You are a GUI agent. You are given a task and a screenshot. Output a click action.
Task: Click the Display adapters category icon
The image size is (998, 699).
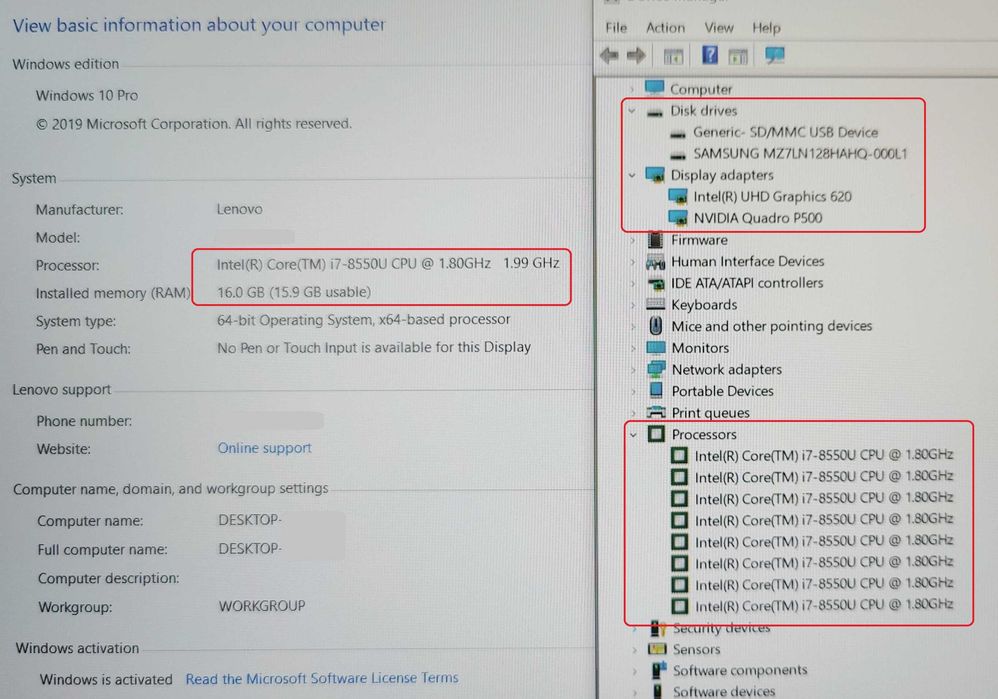[x=655, y=174]
